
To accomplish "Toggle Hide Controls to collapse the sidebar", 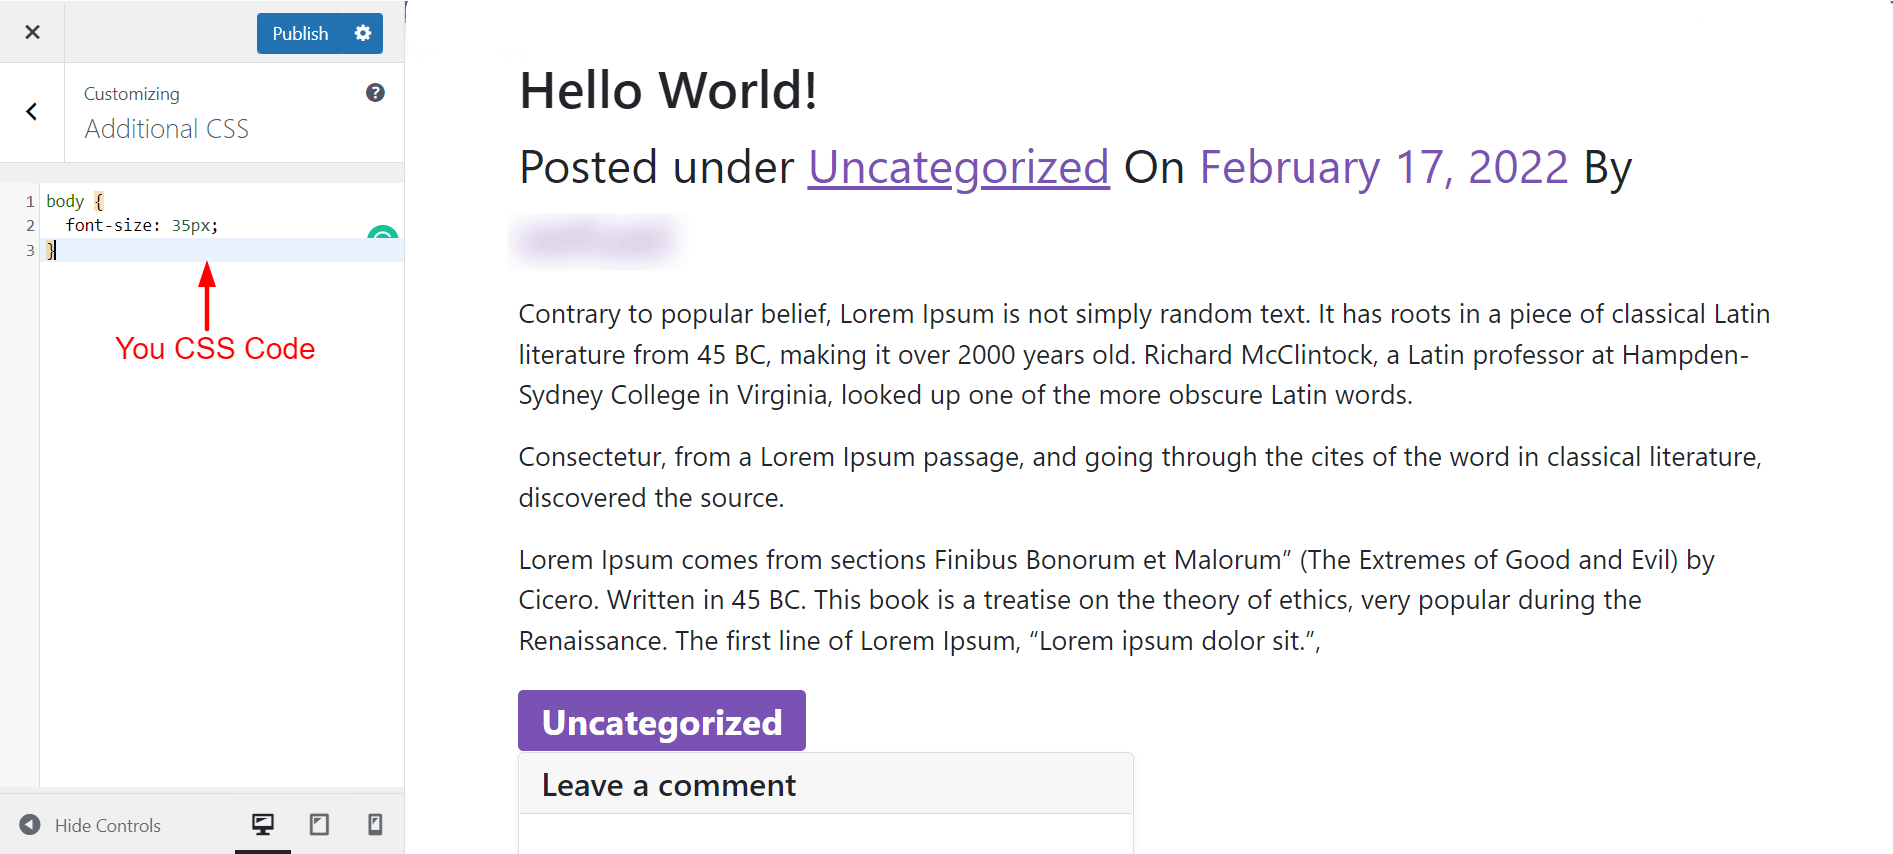I will coord(107,825).
